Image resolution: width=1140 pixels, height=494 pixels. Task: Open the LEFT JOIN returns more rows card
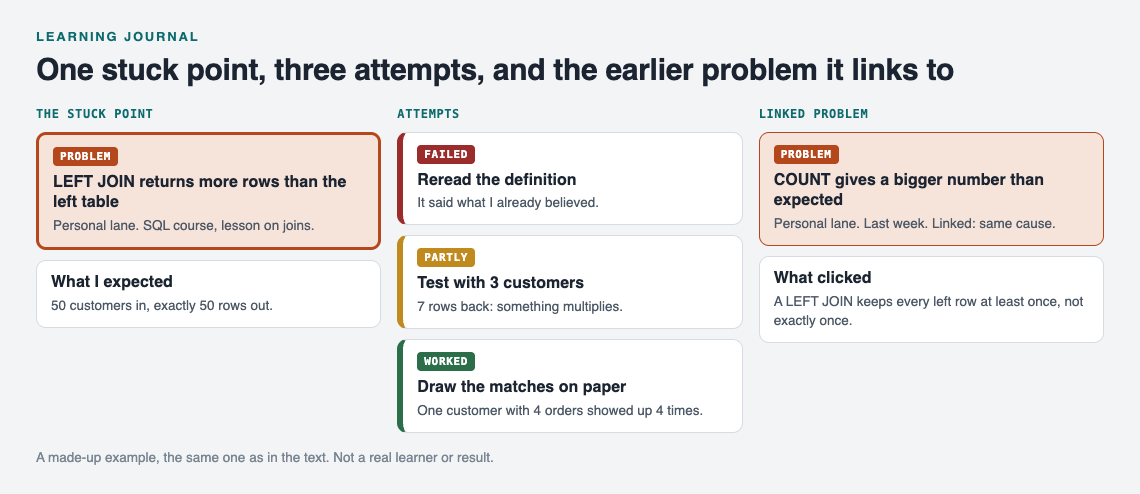(x=208, y=191)
